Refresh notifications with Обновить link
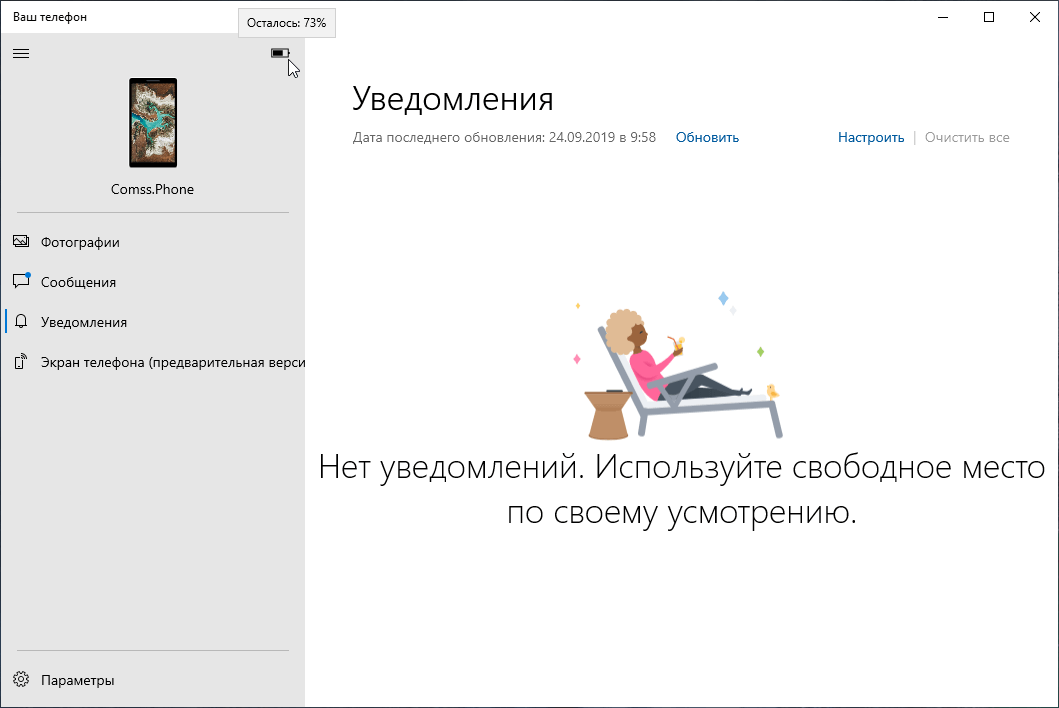Image resolution: width=1059 pixels, height=708 pixels. click(707, 137)
